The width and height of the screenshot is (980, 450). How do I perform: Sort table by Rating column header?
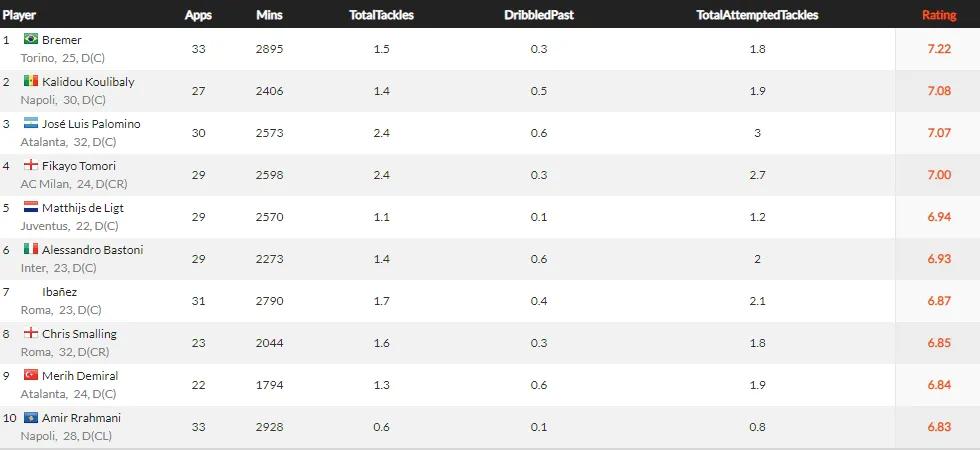coord(938,15)
